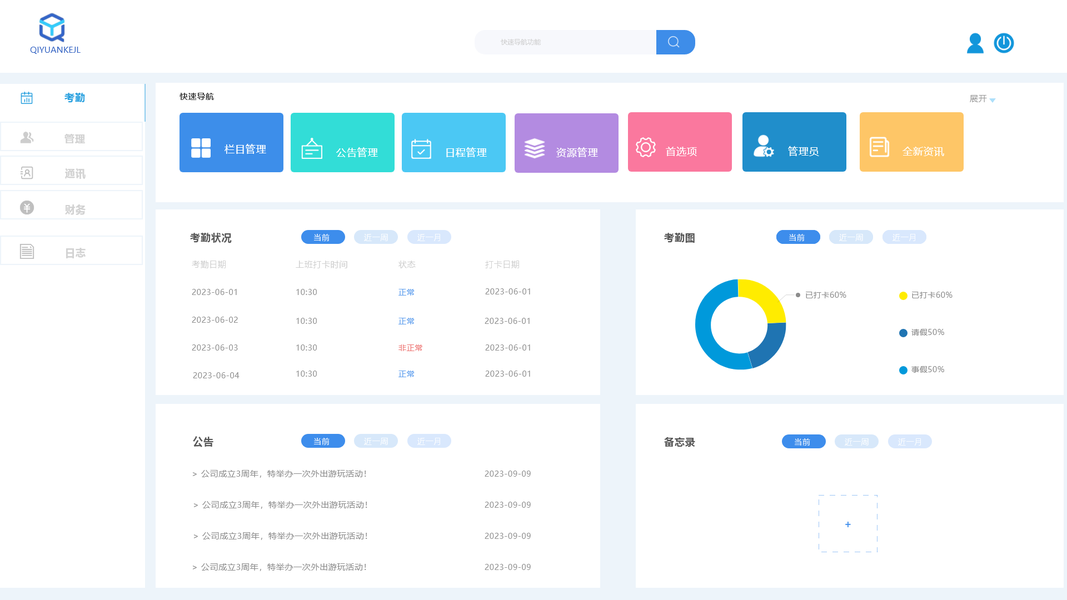1067x600 pixels.
Task: Open the 公告管理 tile
Action: (x=342, y=142)
